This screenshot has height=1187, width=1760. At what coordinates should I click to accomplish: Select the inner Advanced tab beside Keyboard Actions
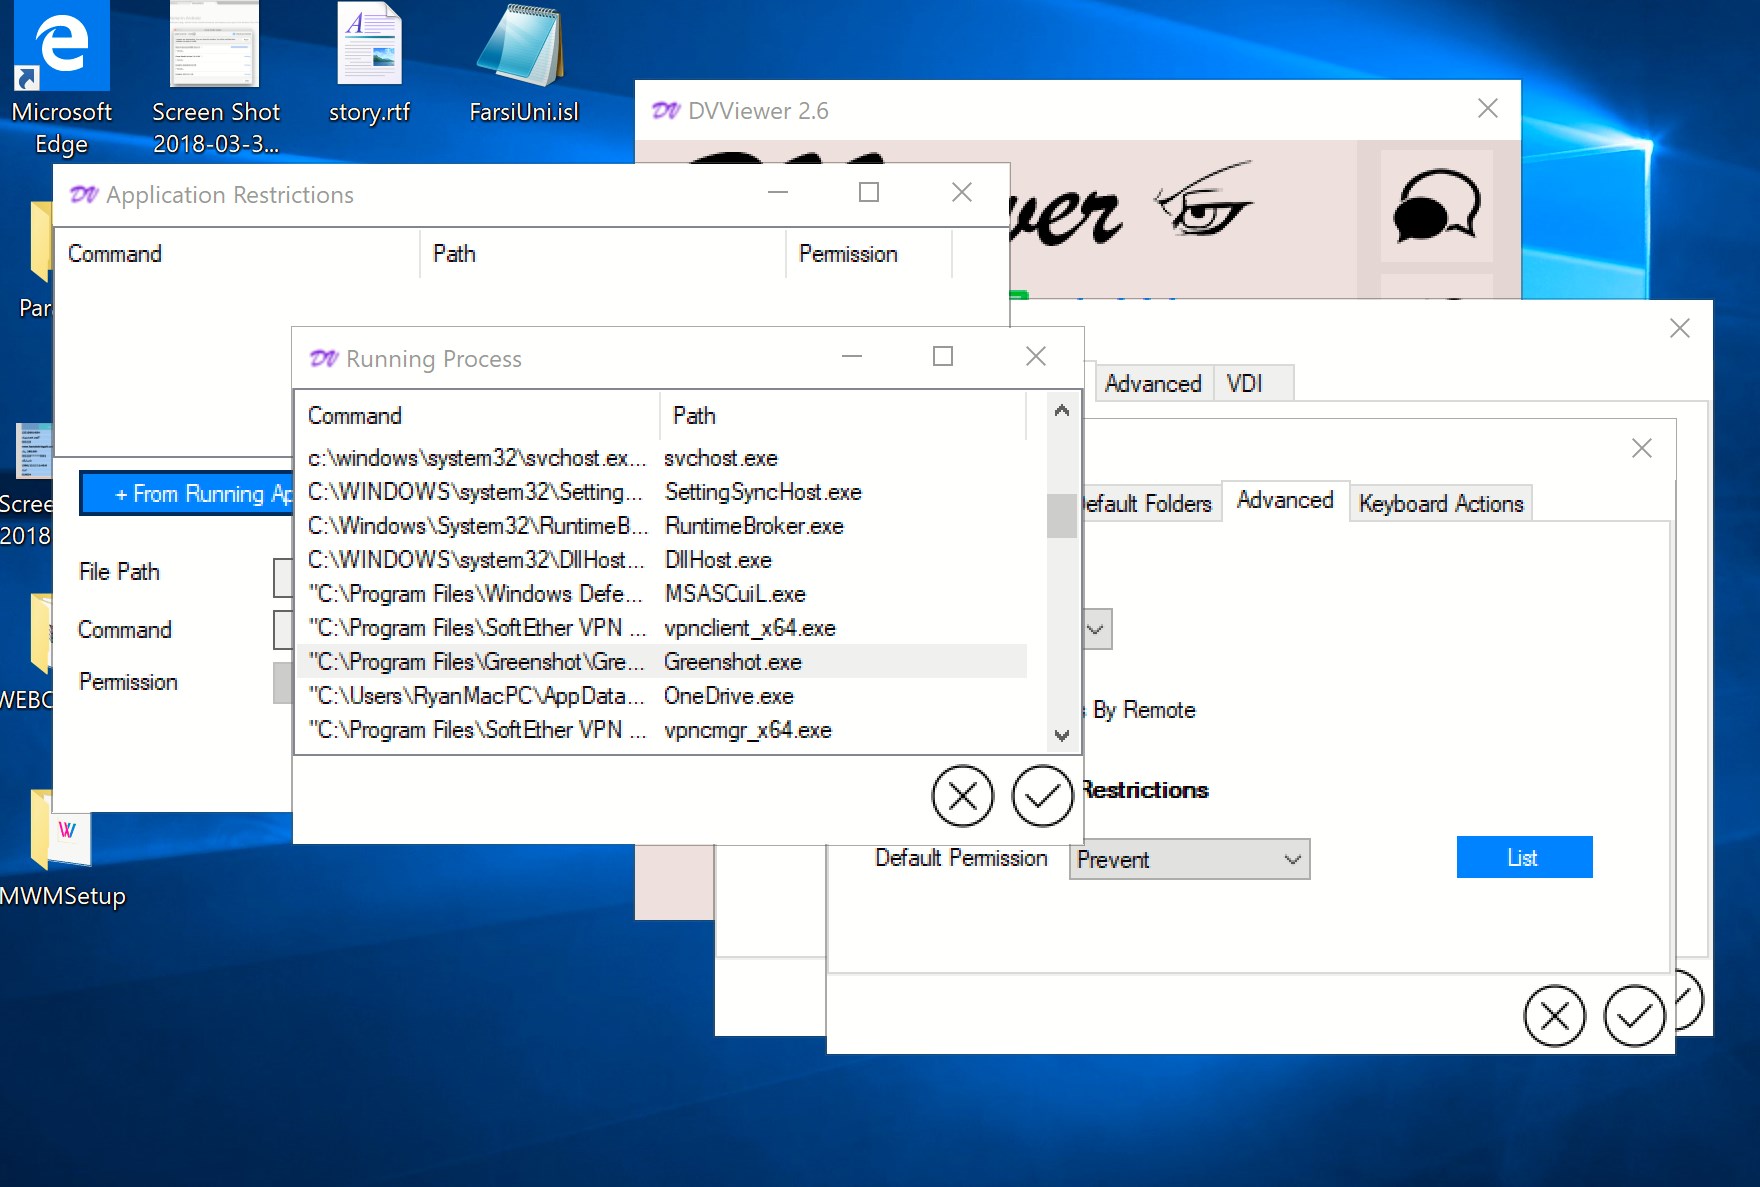click(x=1285, y=500)
